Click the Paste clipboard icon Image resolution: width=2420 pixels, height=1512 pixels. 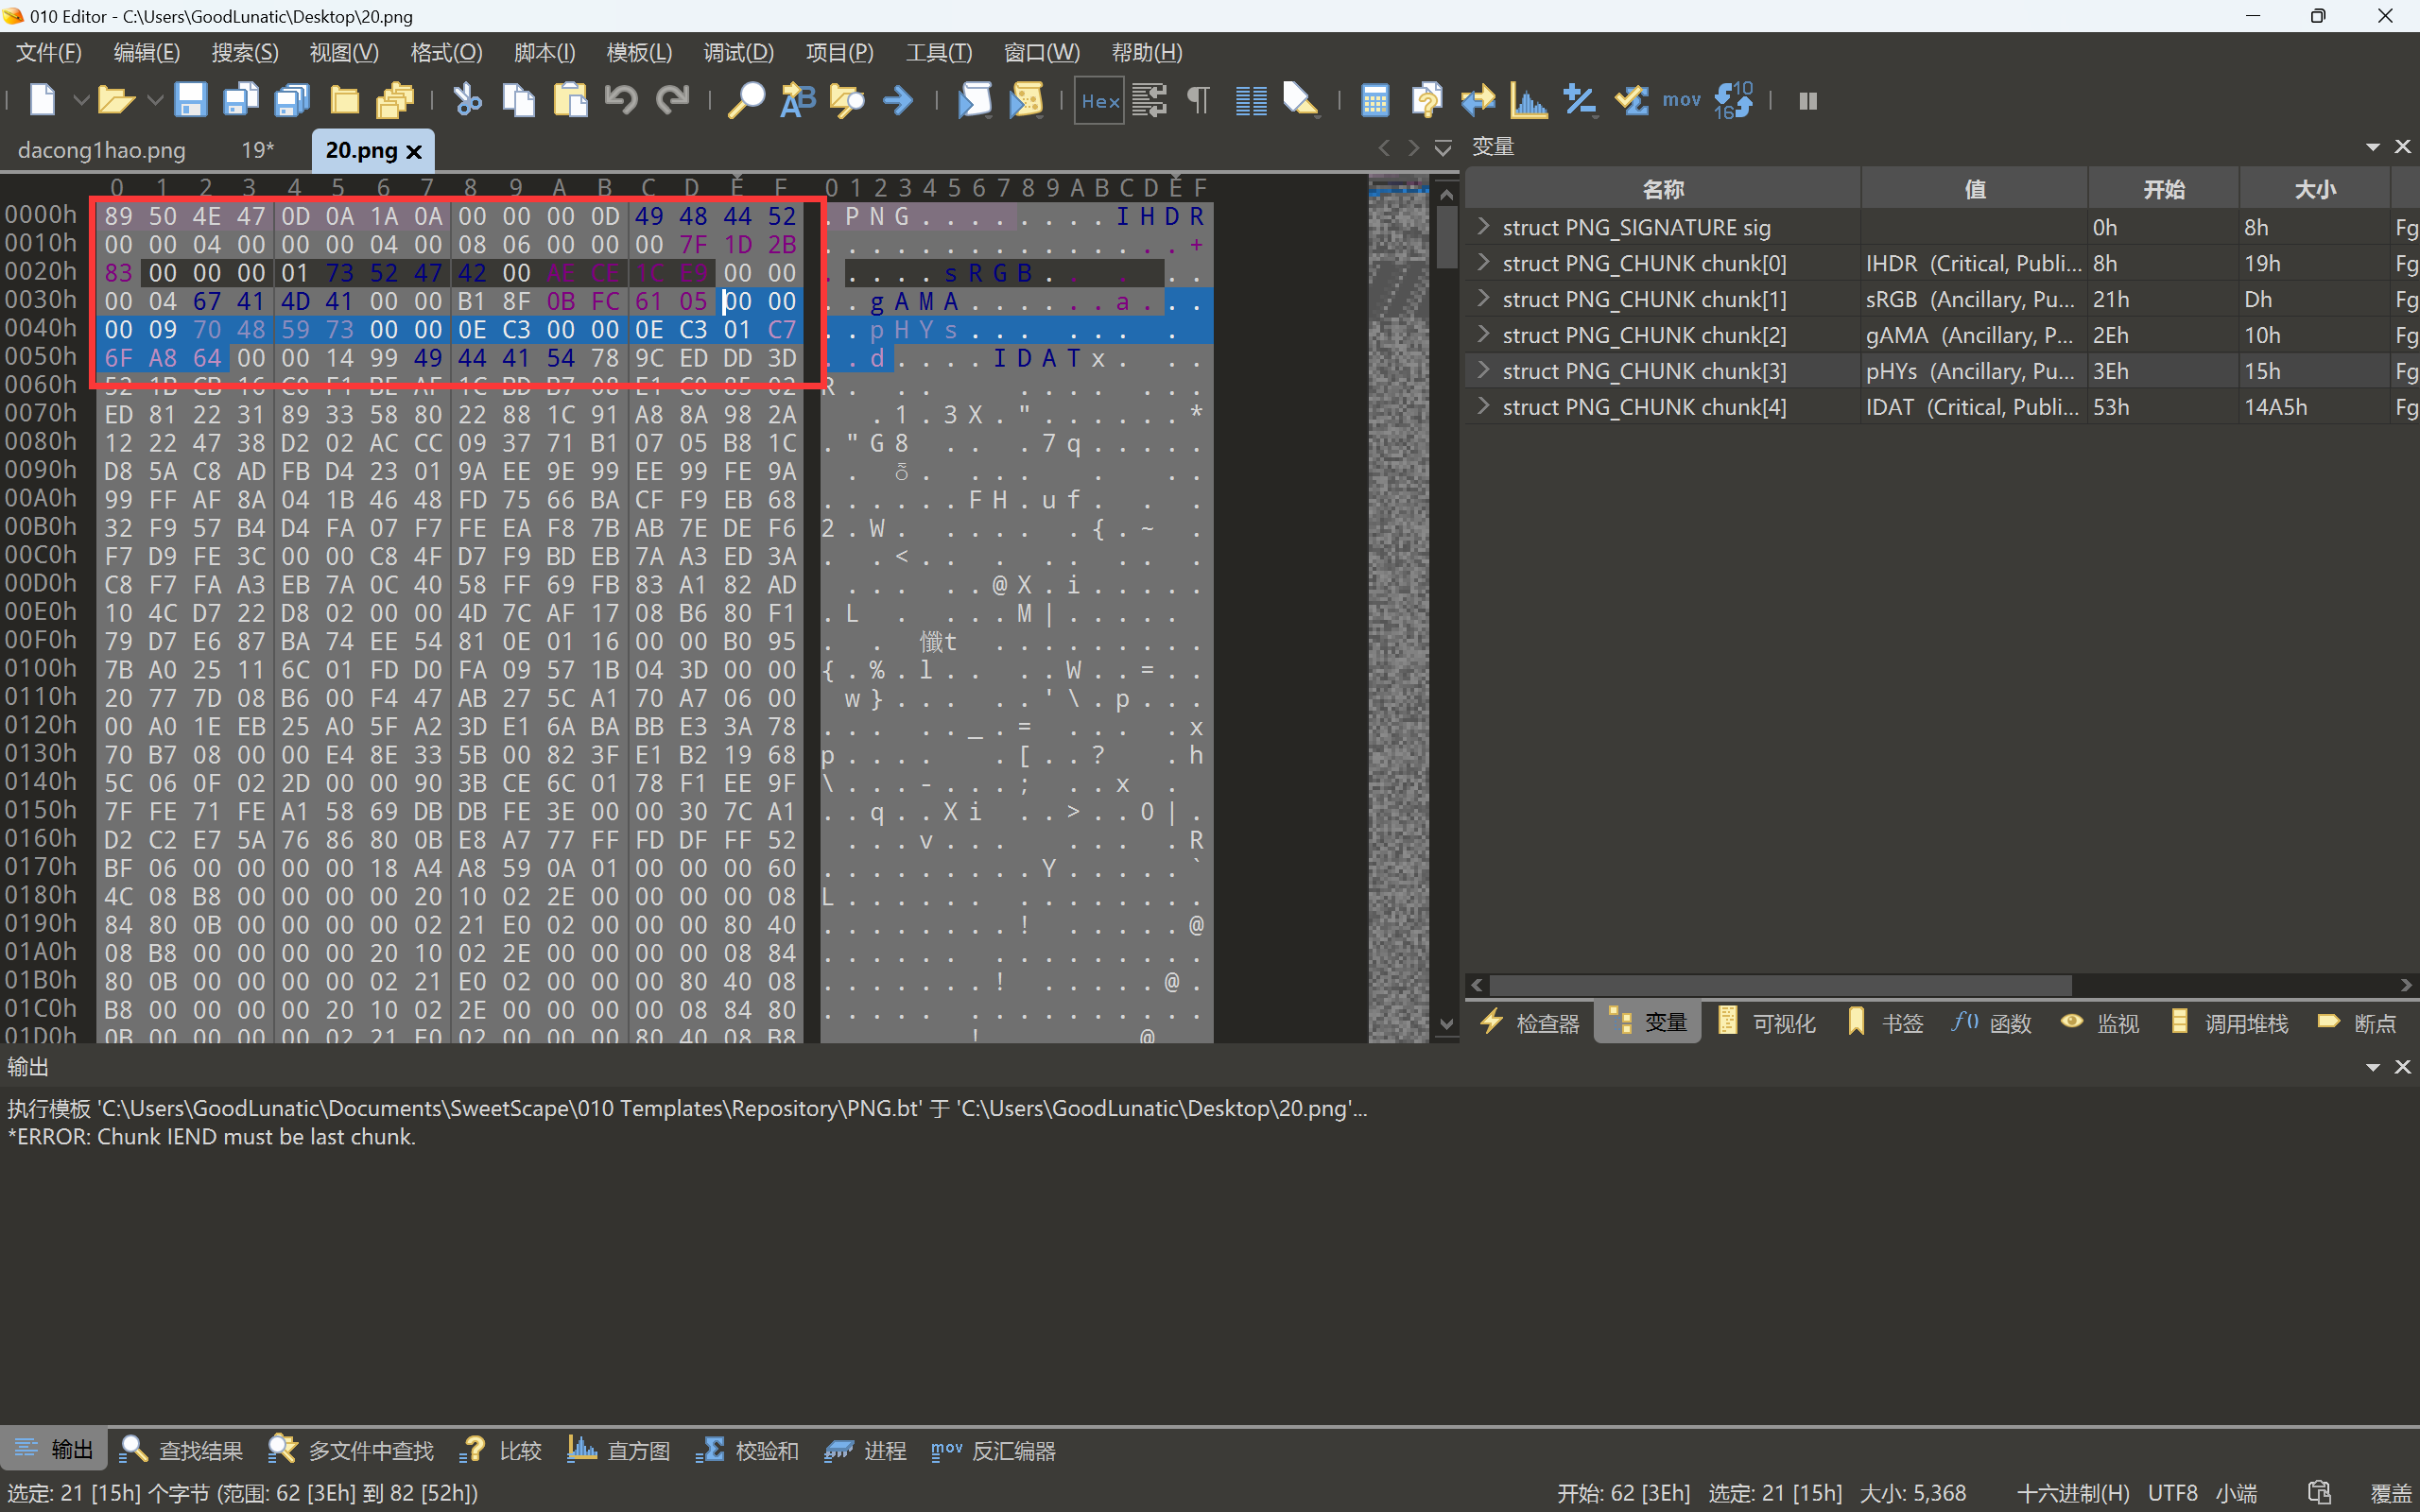pyautogui.click(x=570, y=100)
